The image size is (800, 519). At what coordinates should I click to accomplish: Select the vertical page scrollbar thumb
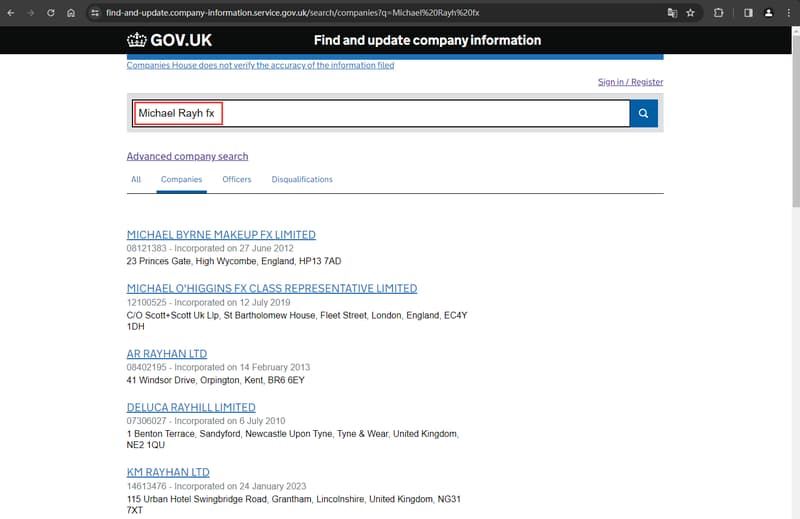(796, 121)
